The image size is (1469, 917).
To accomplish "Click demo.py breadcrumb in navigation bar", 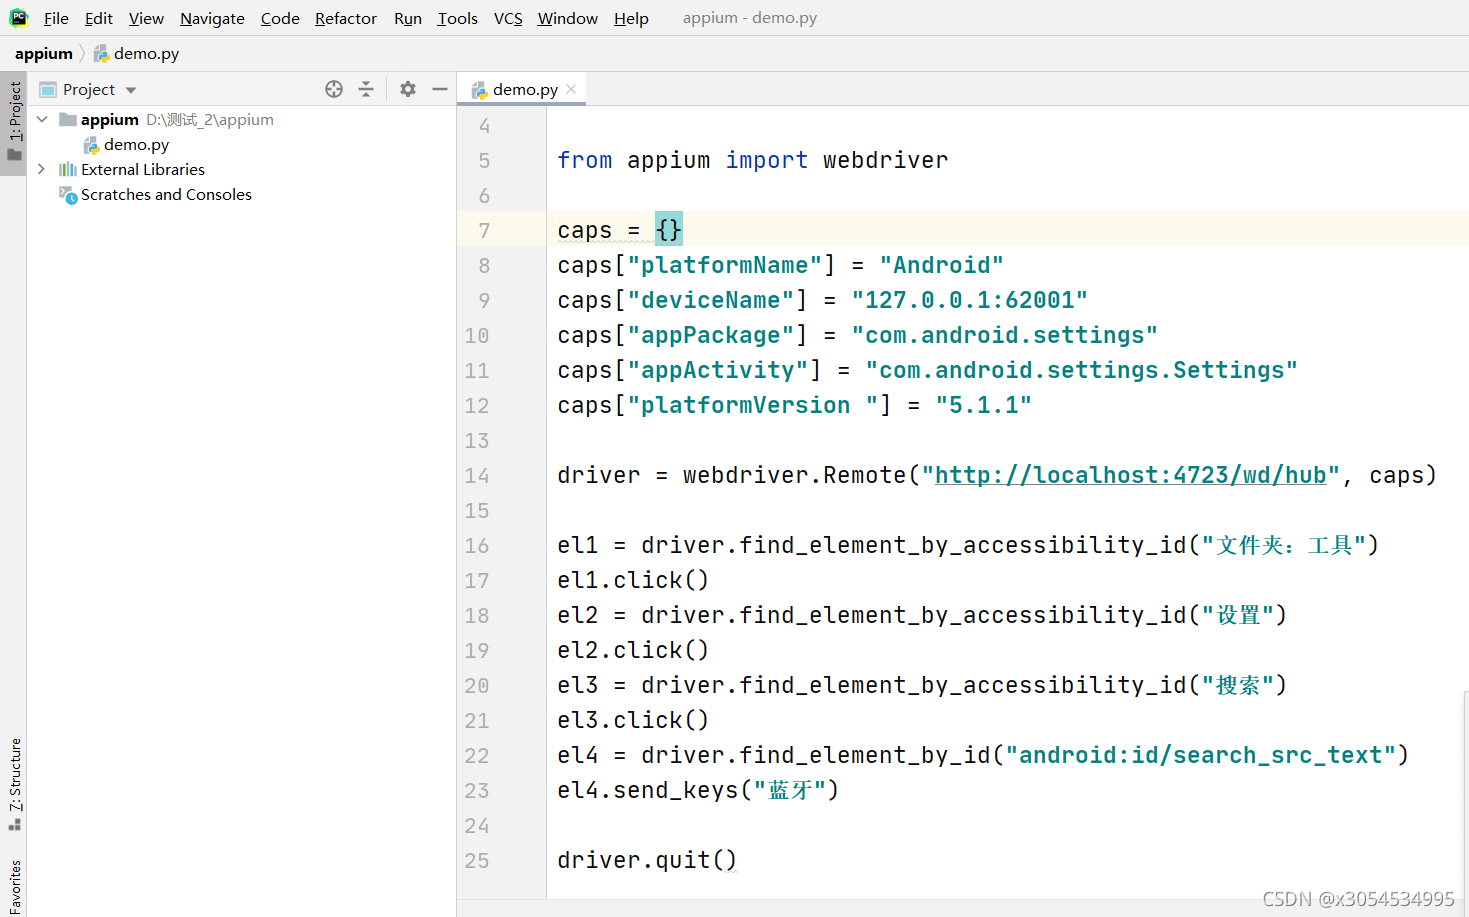I will (x=136, y=54).
